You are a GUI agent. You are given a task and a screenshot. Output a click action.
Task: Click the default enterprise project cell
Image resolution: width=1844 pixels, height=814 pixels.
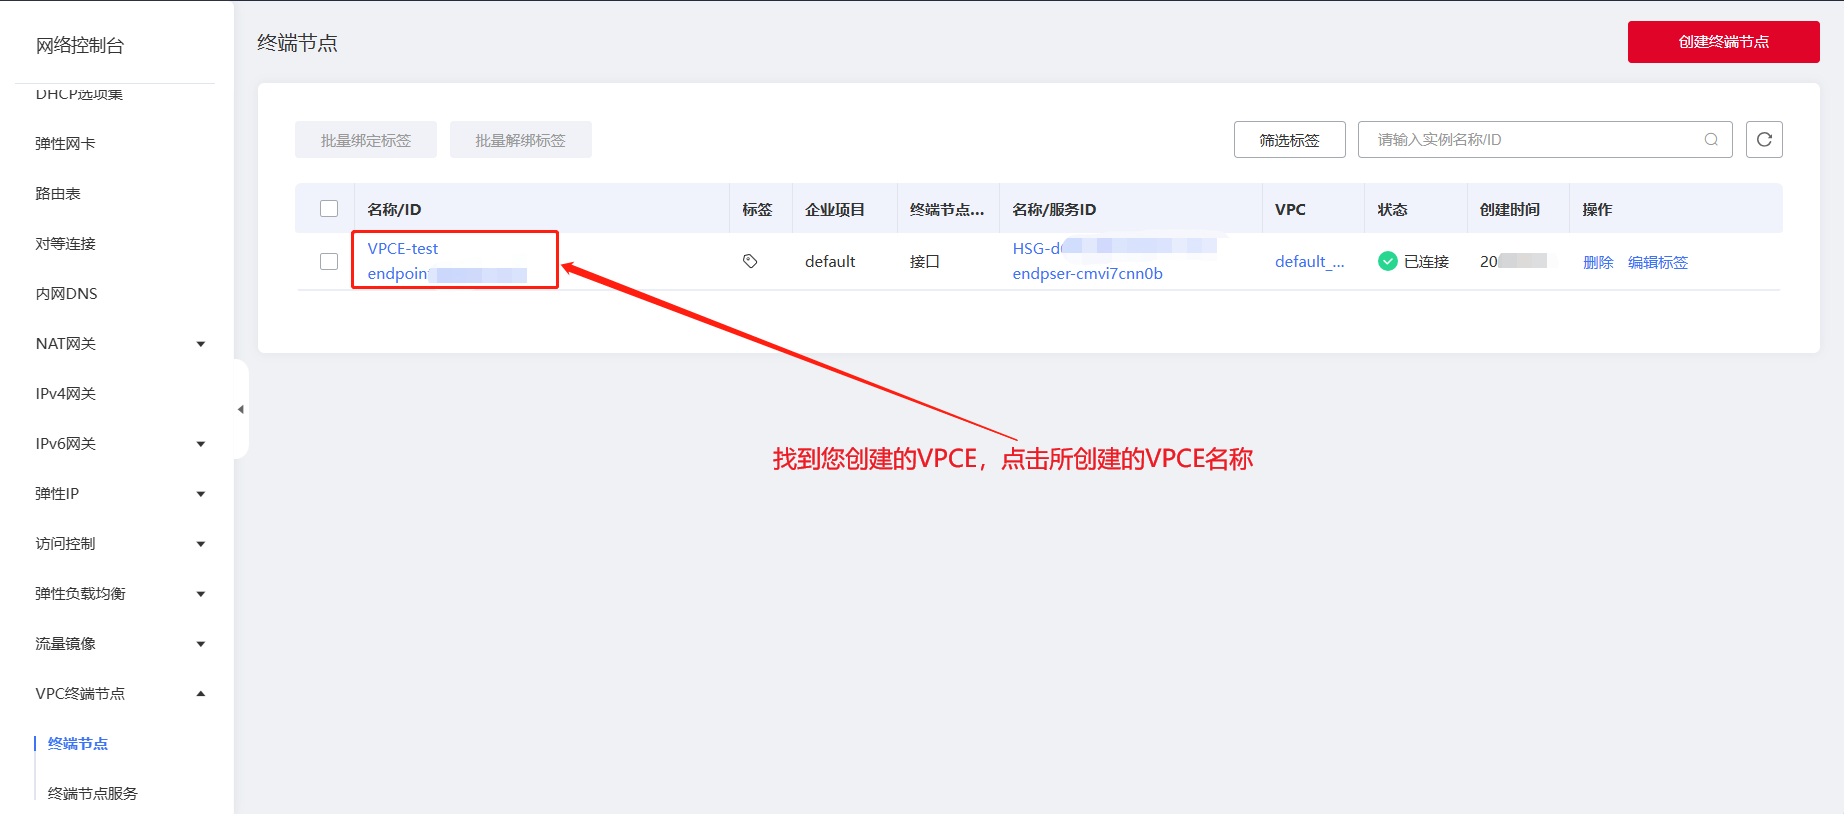[830, 262]
